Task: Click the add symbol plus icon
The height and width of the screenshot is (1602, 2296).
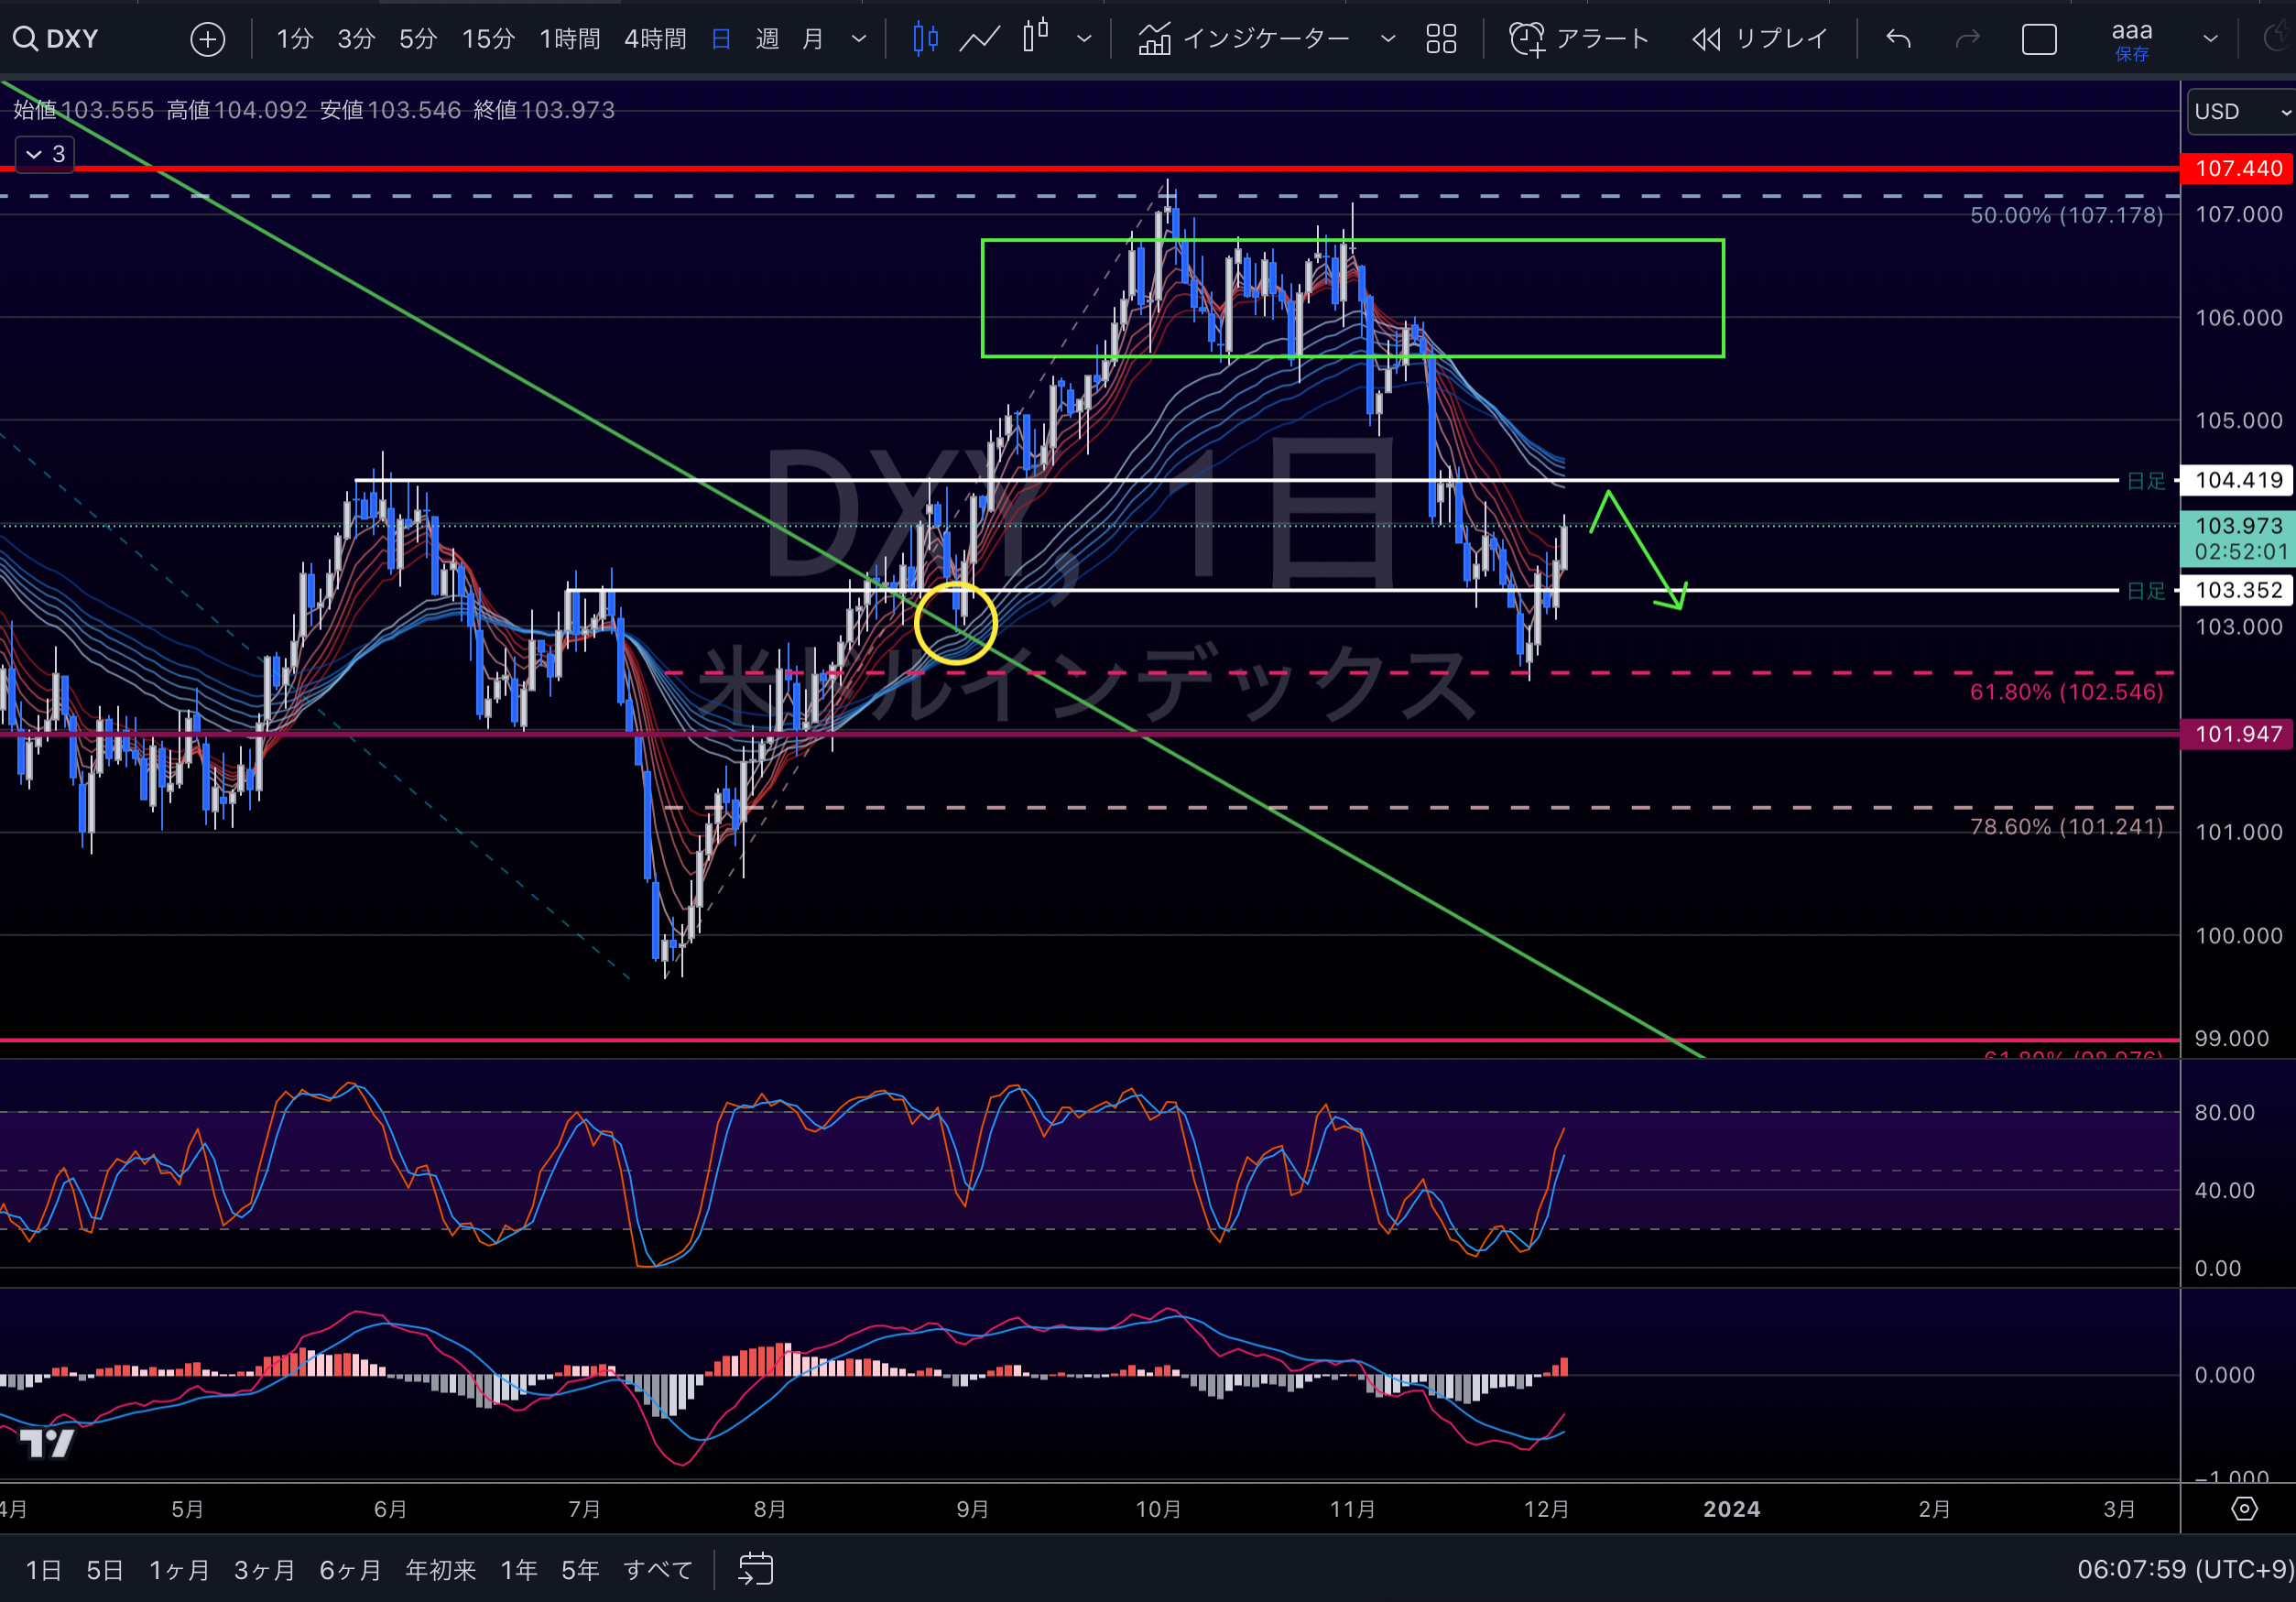Action: 207,39
